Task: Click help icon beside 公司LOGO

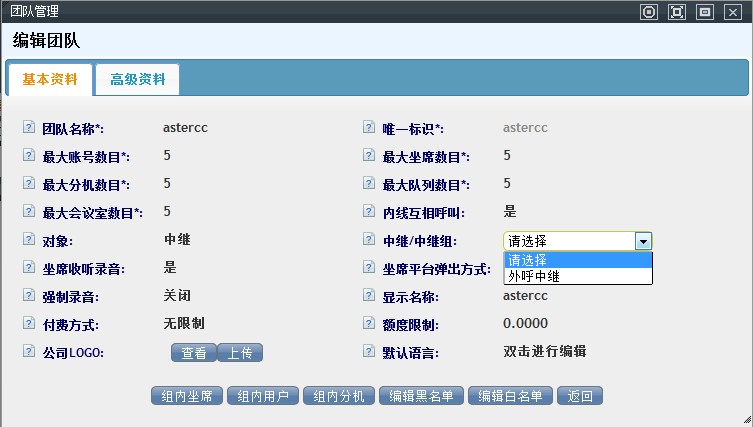Action: point(29,352)
